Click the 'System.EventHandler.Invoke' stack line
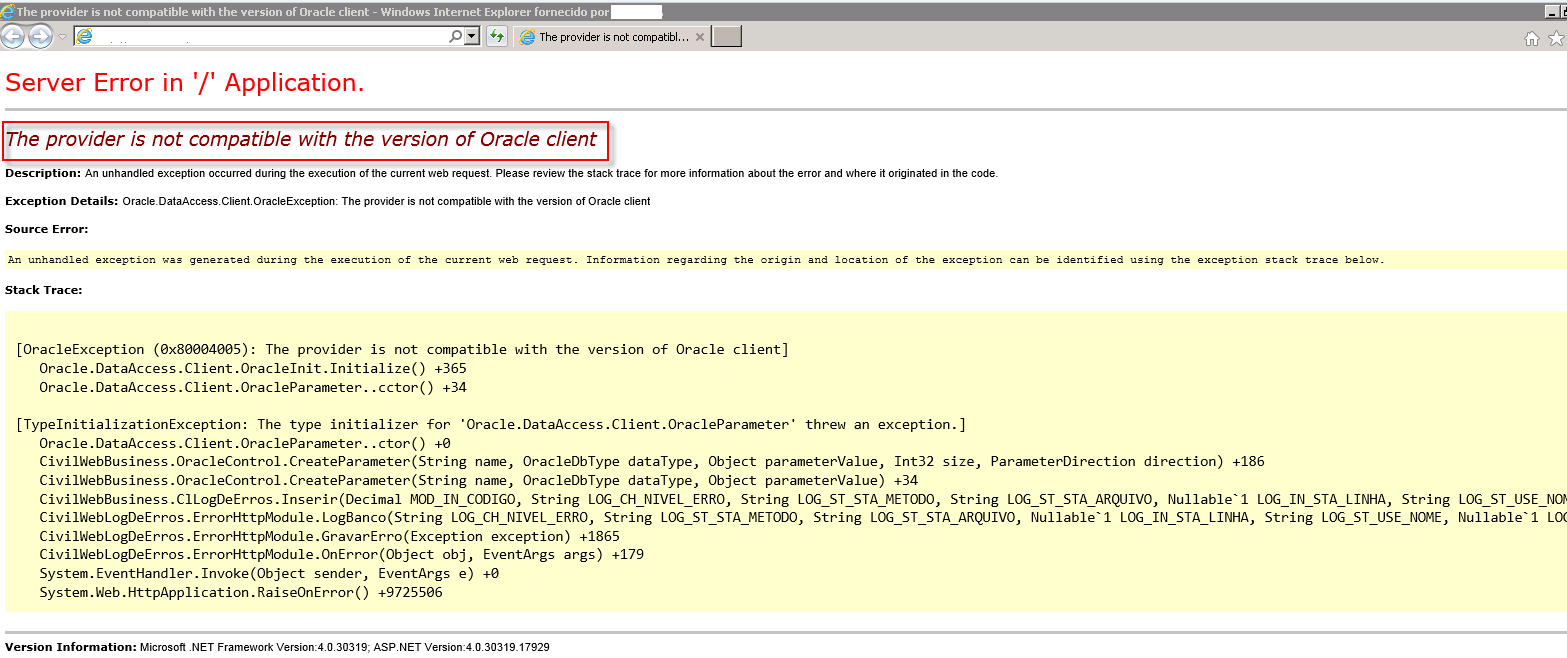1567x658 pixels. [269, 573]
